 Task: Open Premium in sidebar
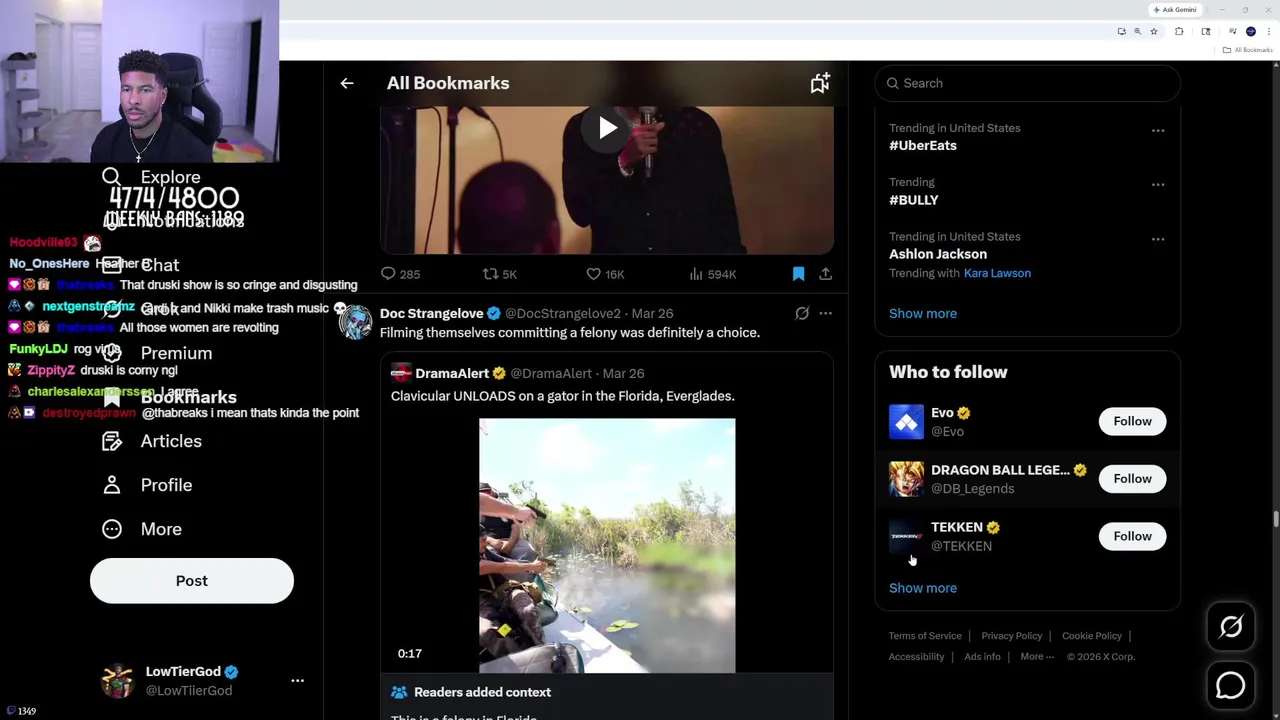pyautogui.click(x=158, y=353)
